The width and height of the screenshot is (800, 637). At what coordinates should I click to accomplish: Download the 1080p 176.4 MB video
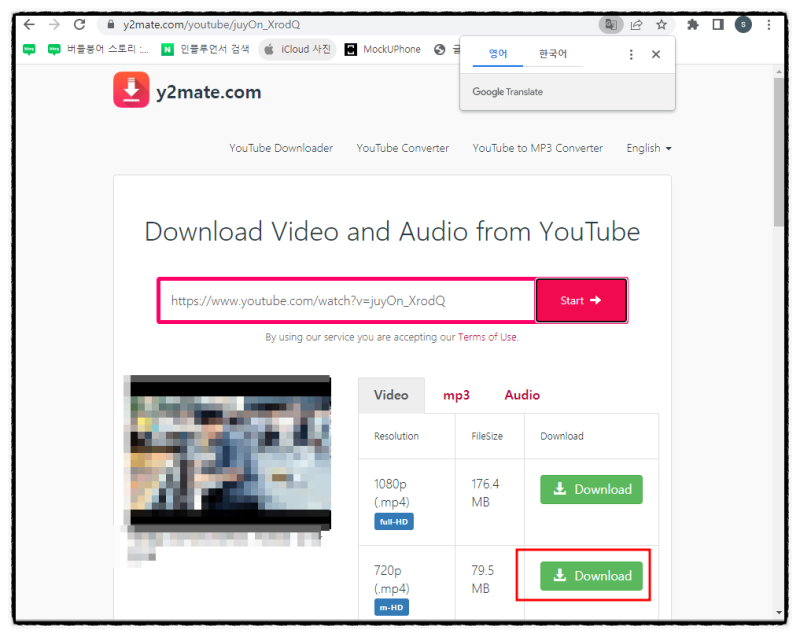pos(591,490)
